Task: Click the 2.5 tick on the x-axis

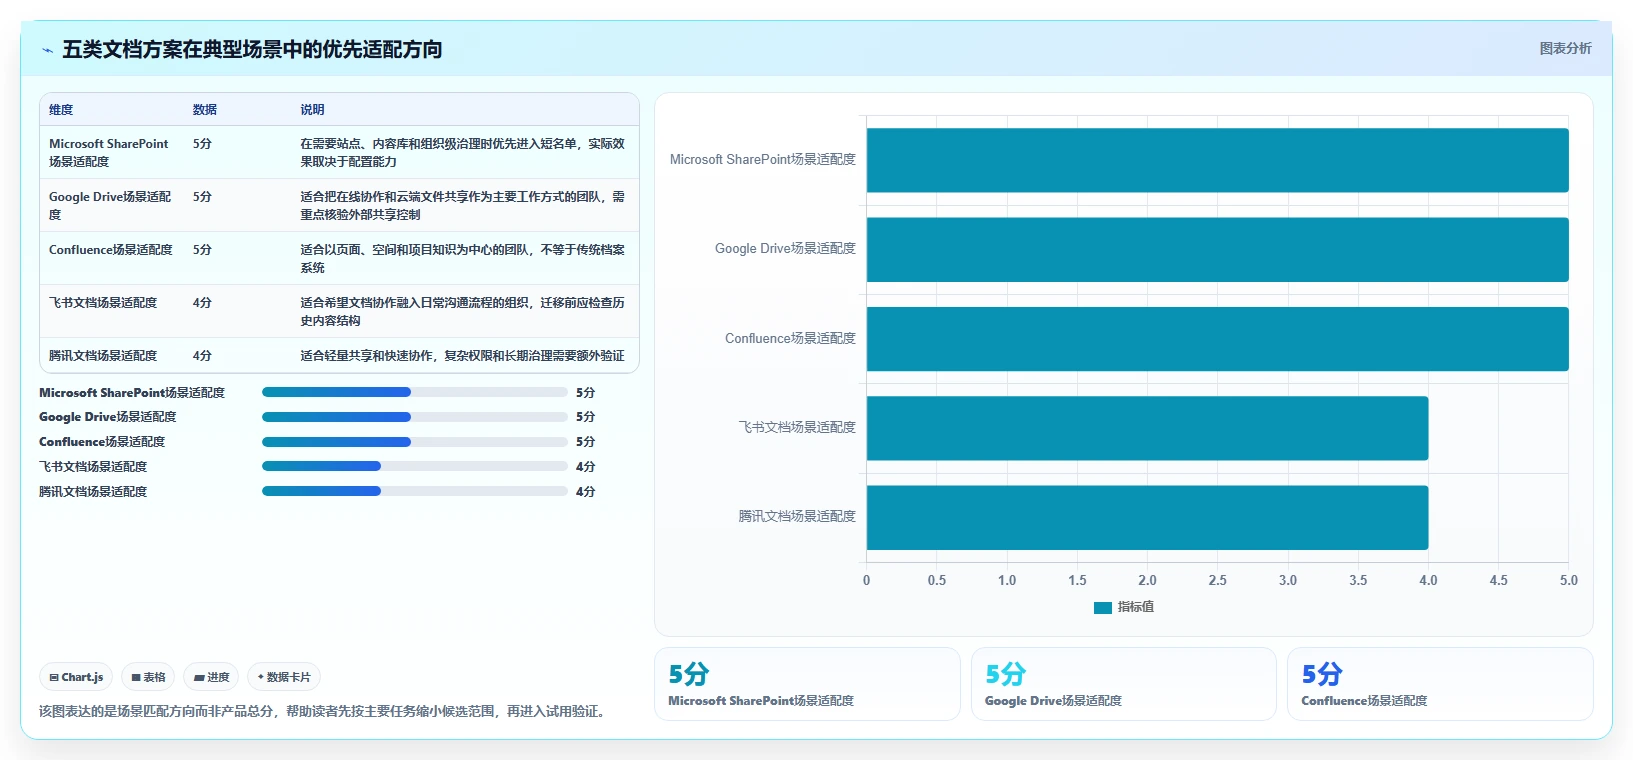Action: 1217,580
